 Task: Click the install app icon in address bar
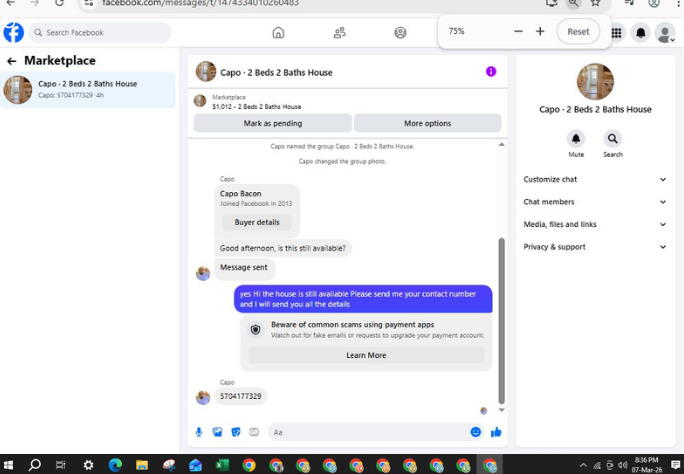click(x=551, y=3)
